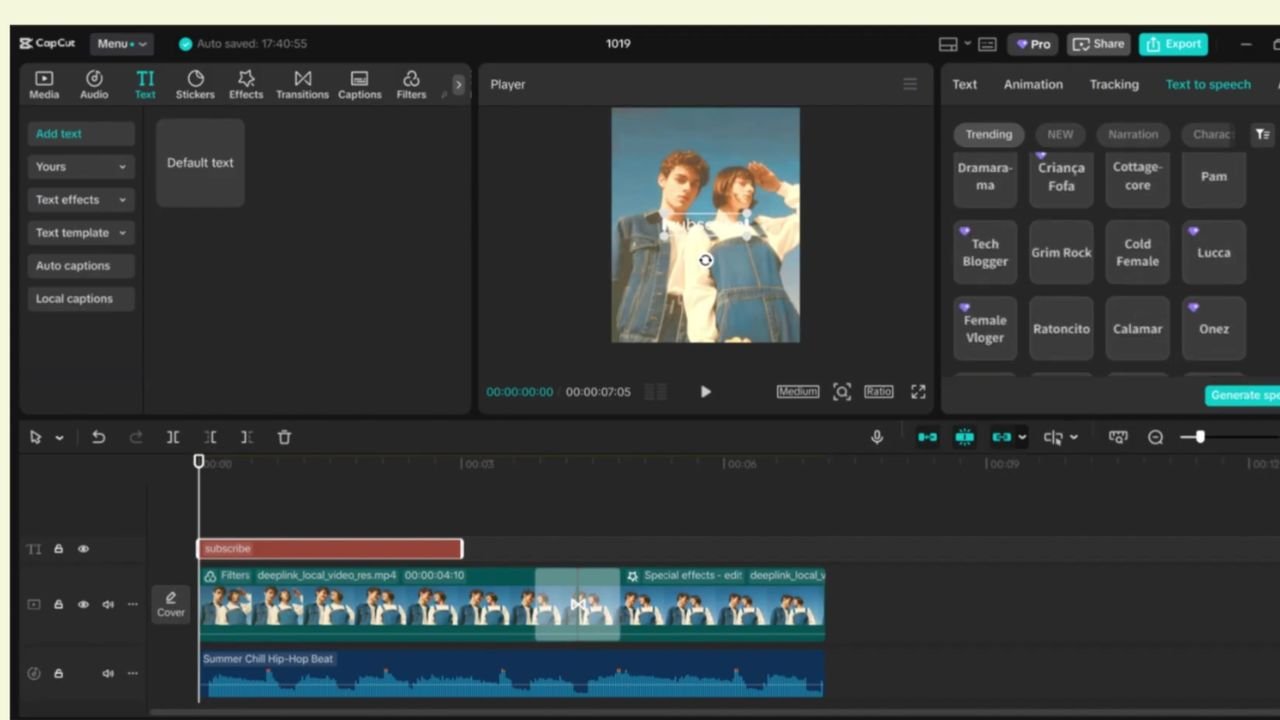
Task: Hide the subscribe text track with its eye toggle
Action: [83, 548]
